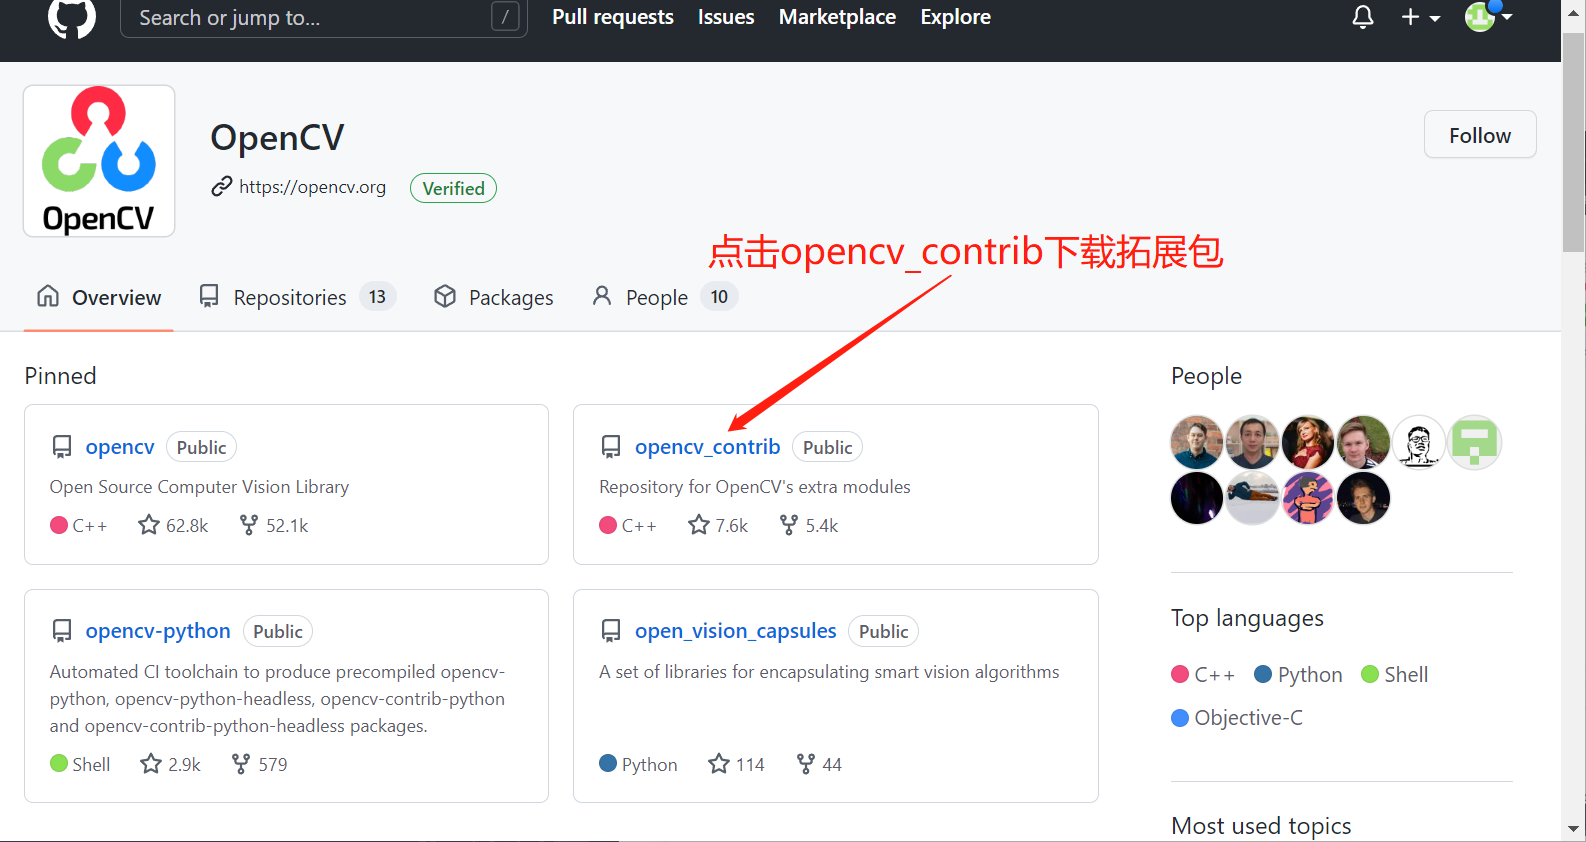The image size is (1586, 842).
Task: View opencv forks 52.1k
Action: click(274, 525)
